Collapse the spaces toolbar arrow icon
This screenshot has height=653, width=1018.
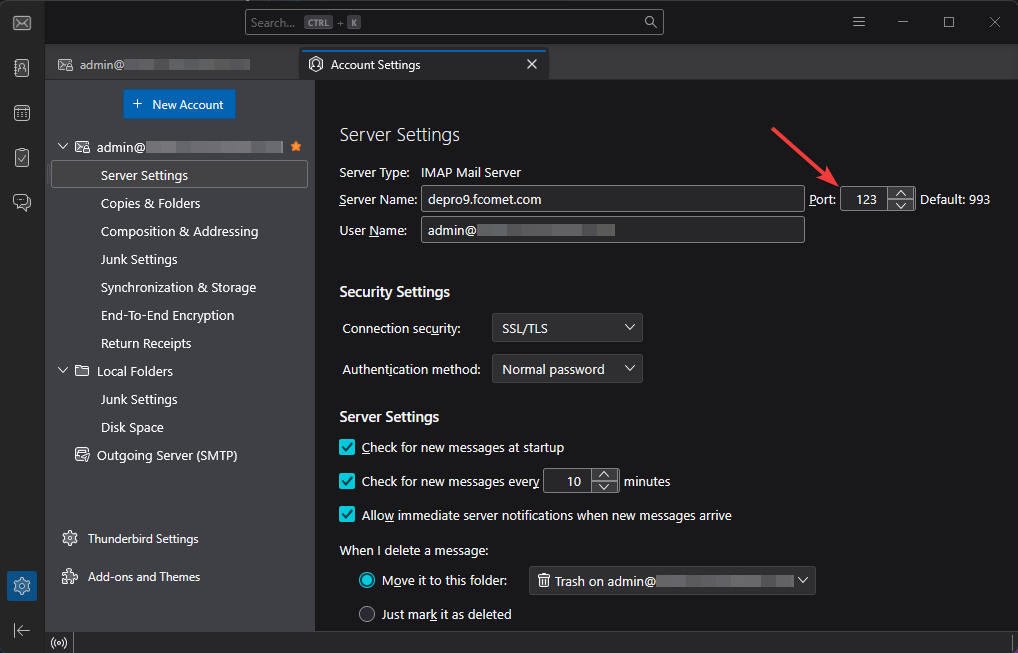(x=21, y=630)
